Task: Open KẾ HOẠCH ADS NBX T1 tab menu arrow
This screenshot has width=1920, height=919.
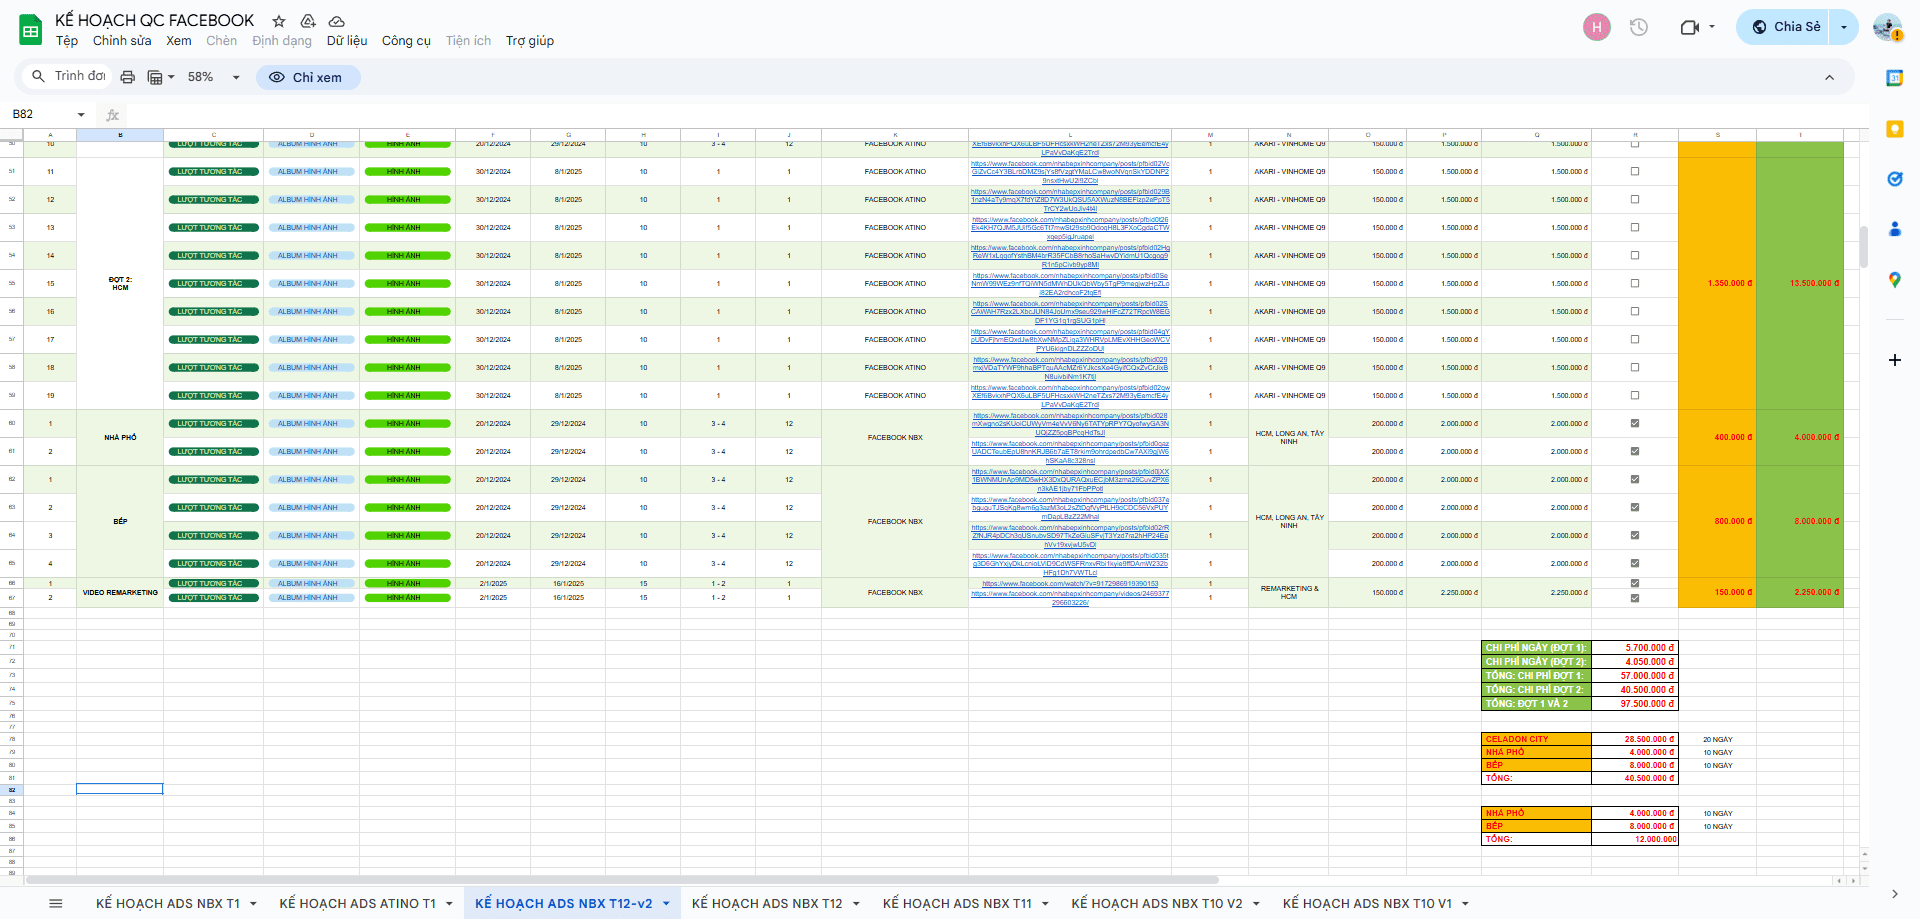Action: (253, 904)
